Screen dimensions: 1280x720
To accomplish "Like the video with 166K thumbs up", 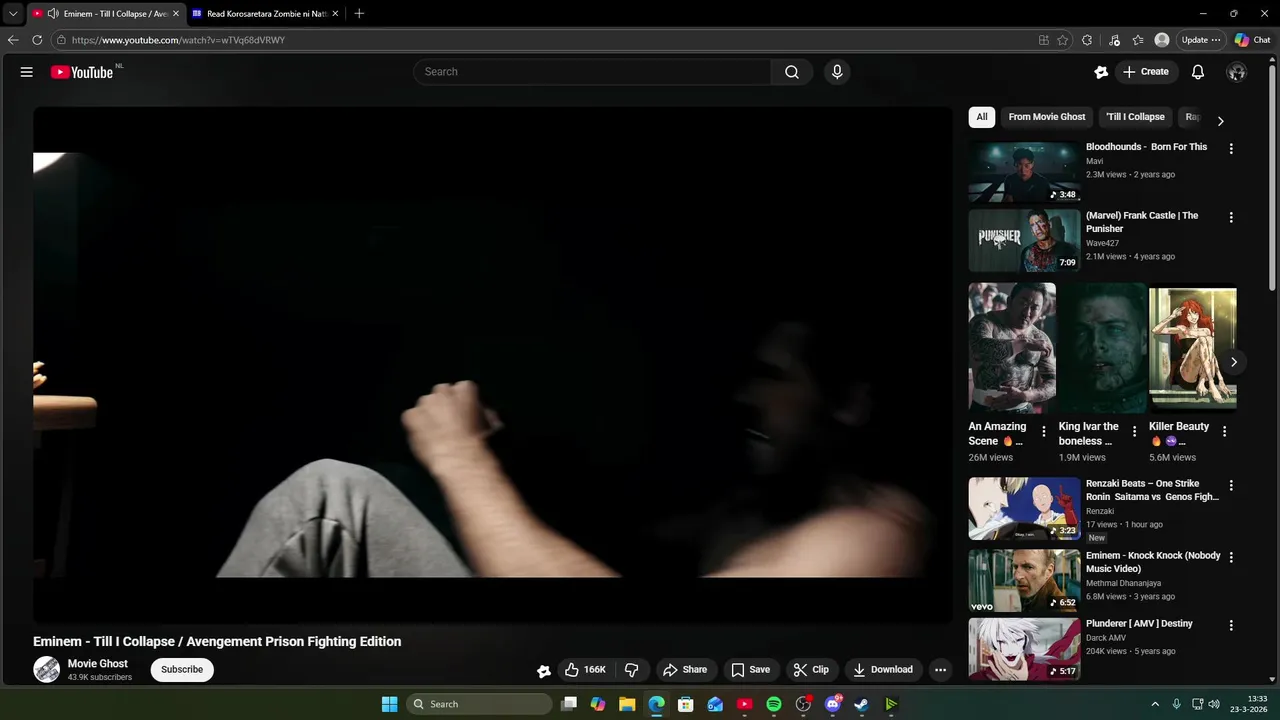I will (585, 670).
